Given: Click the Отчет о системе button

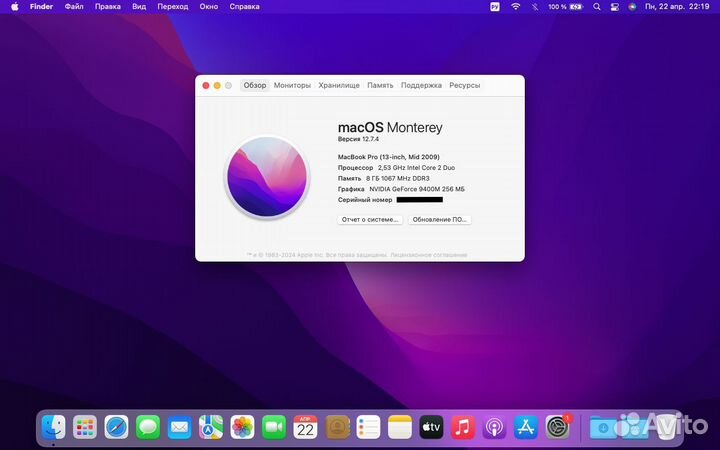Looking at the screenshot, I should coord(370,220).
